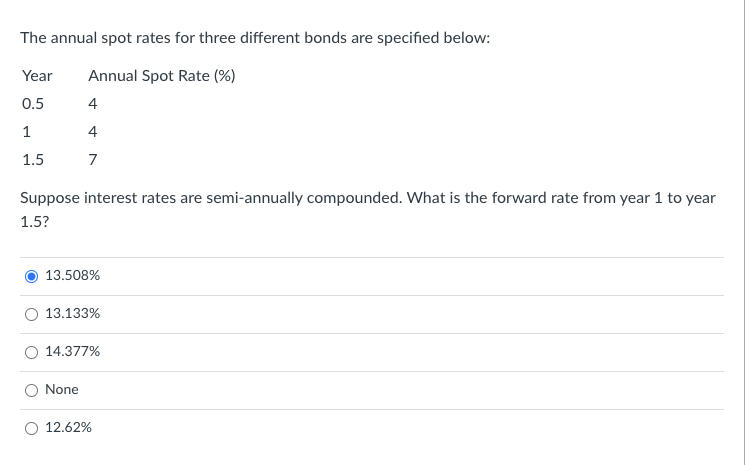This screenshot has width=745, height=465.
Task: Click the "12.62%" answer label text
Action: coord(69,427)
